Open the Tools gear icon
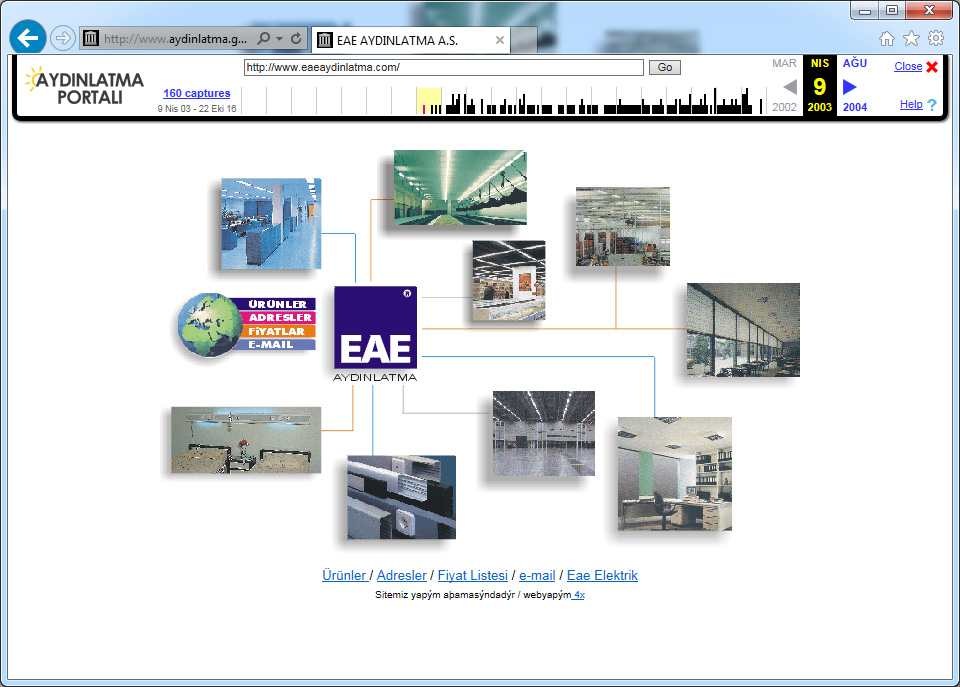This screenshot has height=687, width=960. pyautogui.click(x=936, y=39)
